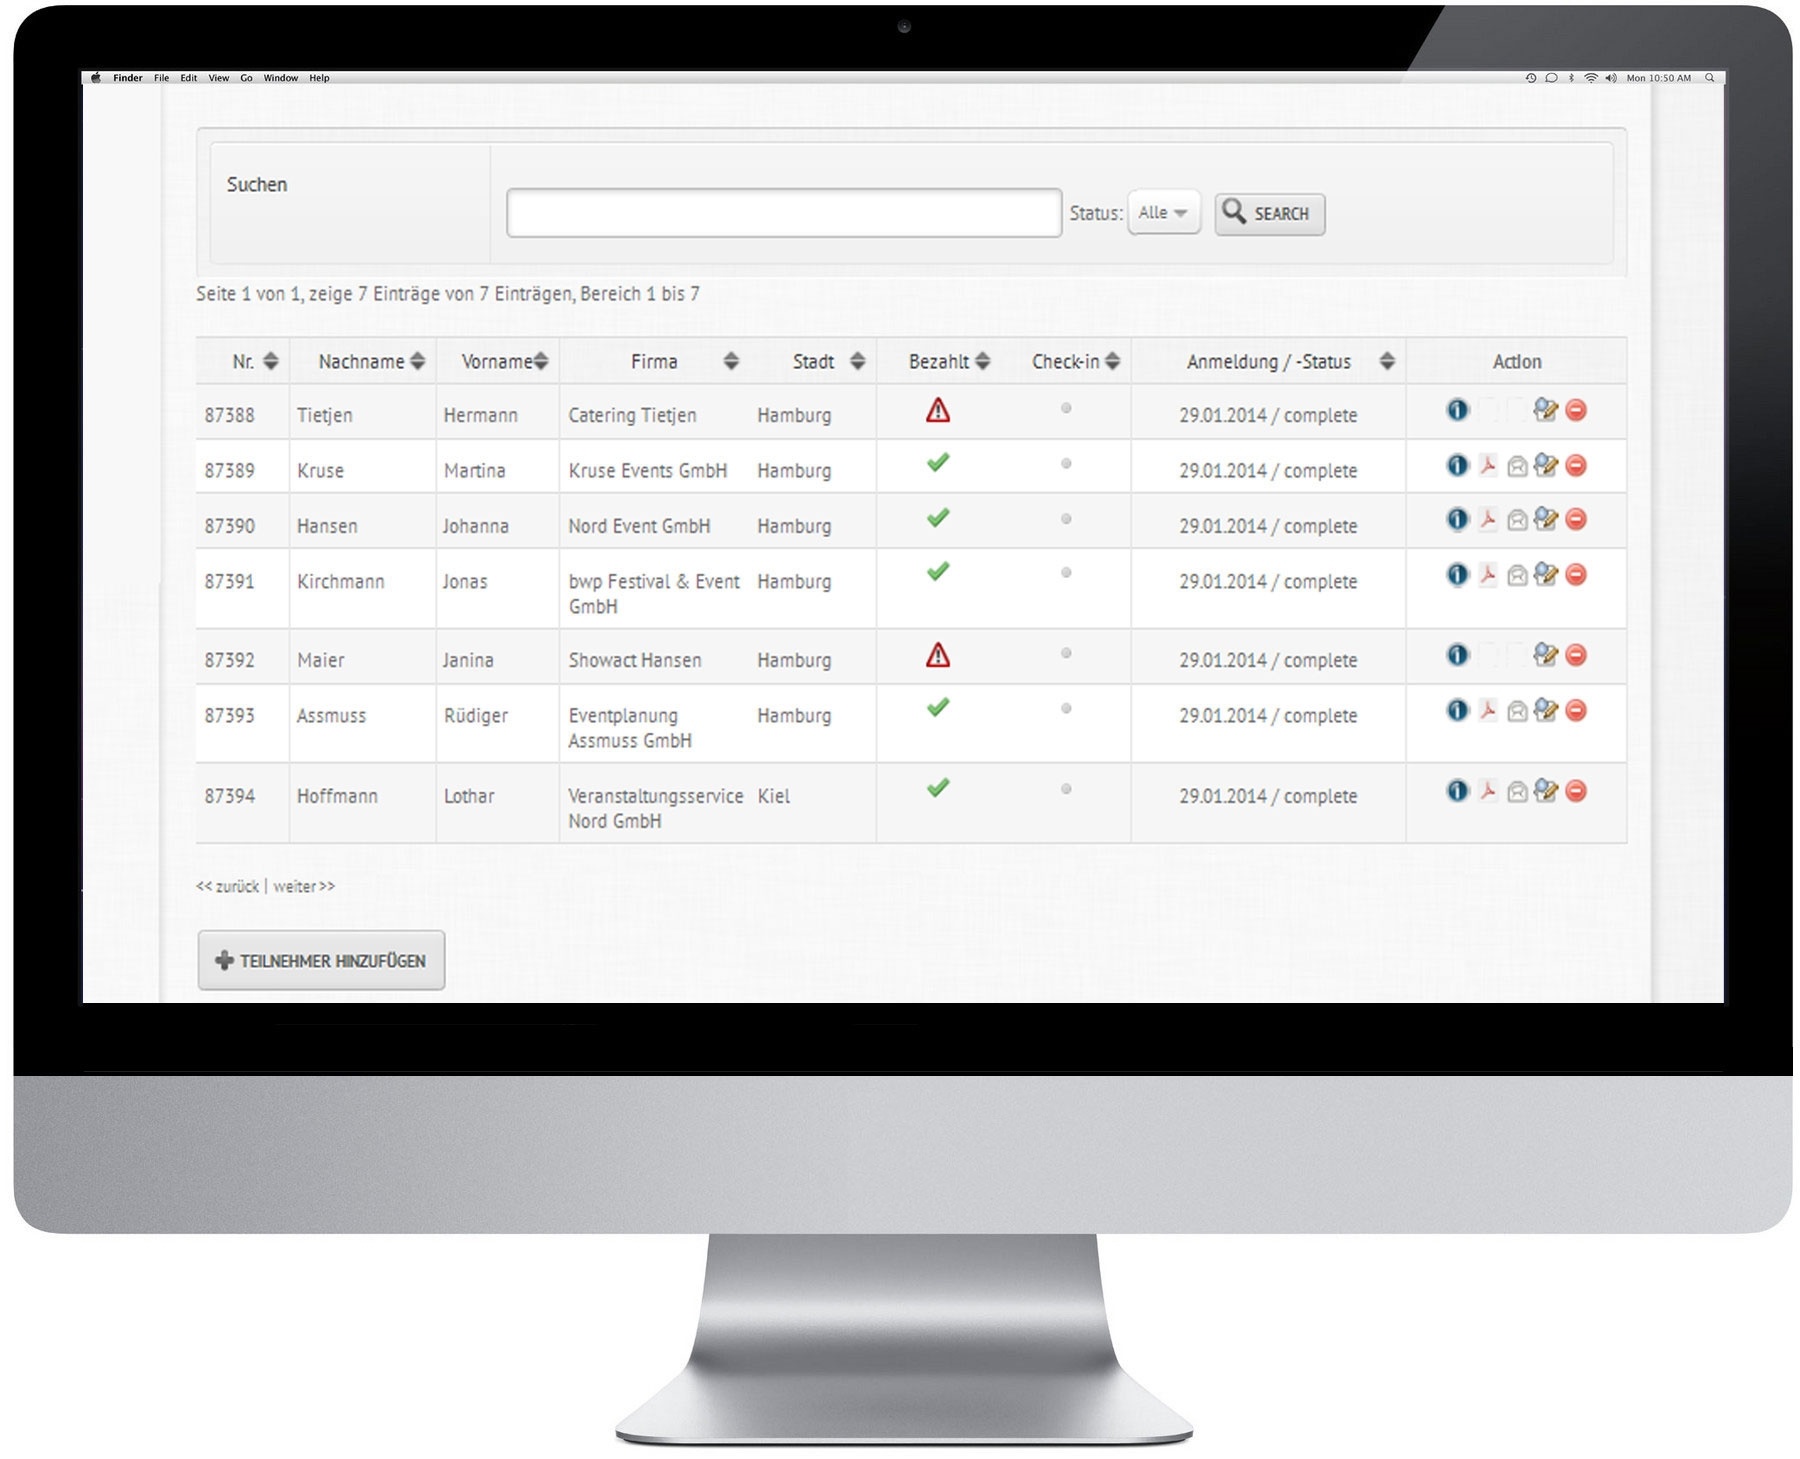Click unpaid warning icon for Maier
The width and height of the screenshot is (1800, 1459).
click(x=937, y=655)
